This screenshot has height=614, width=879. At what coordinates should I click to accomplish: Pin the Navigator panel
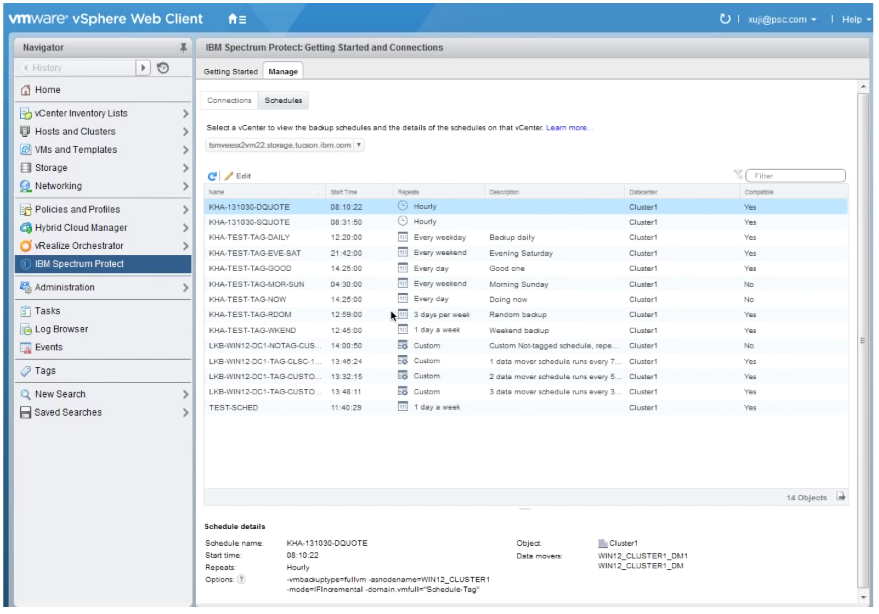[x=183, y=48]
